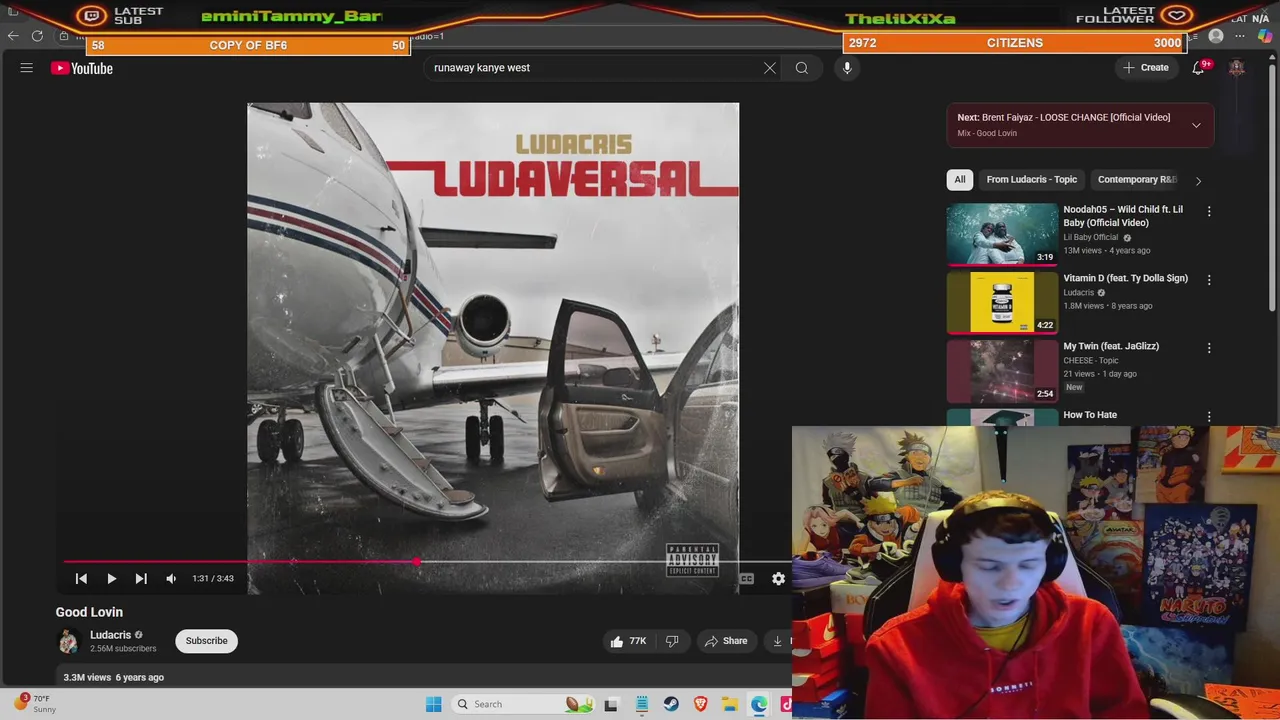Share this video

point(726,641)
